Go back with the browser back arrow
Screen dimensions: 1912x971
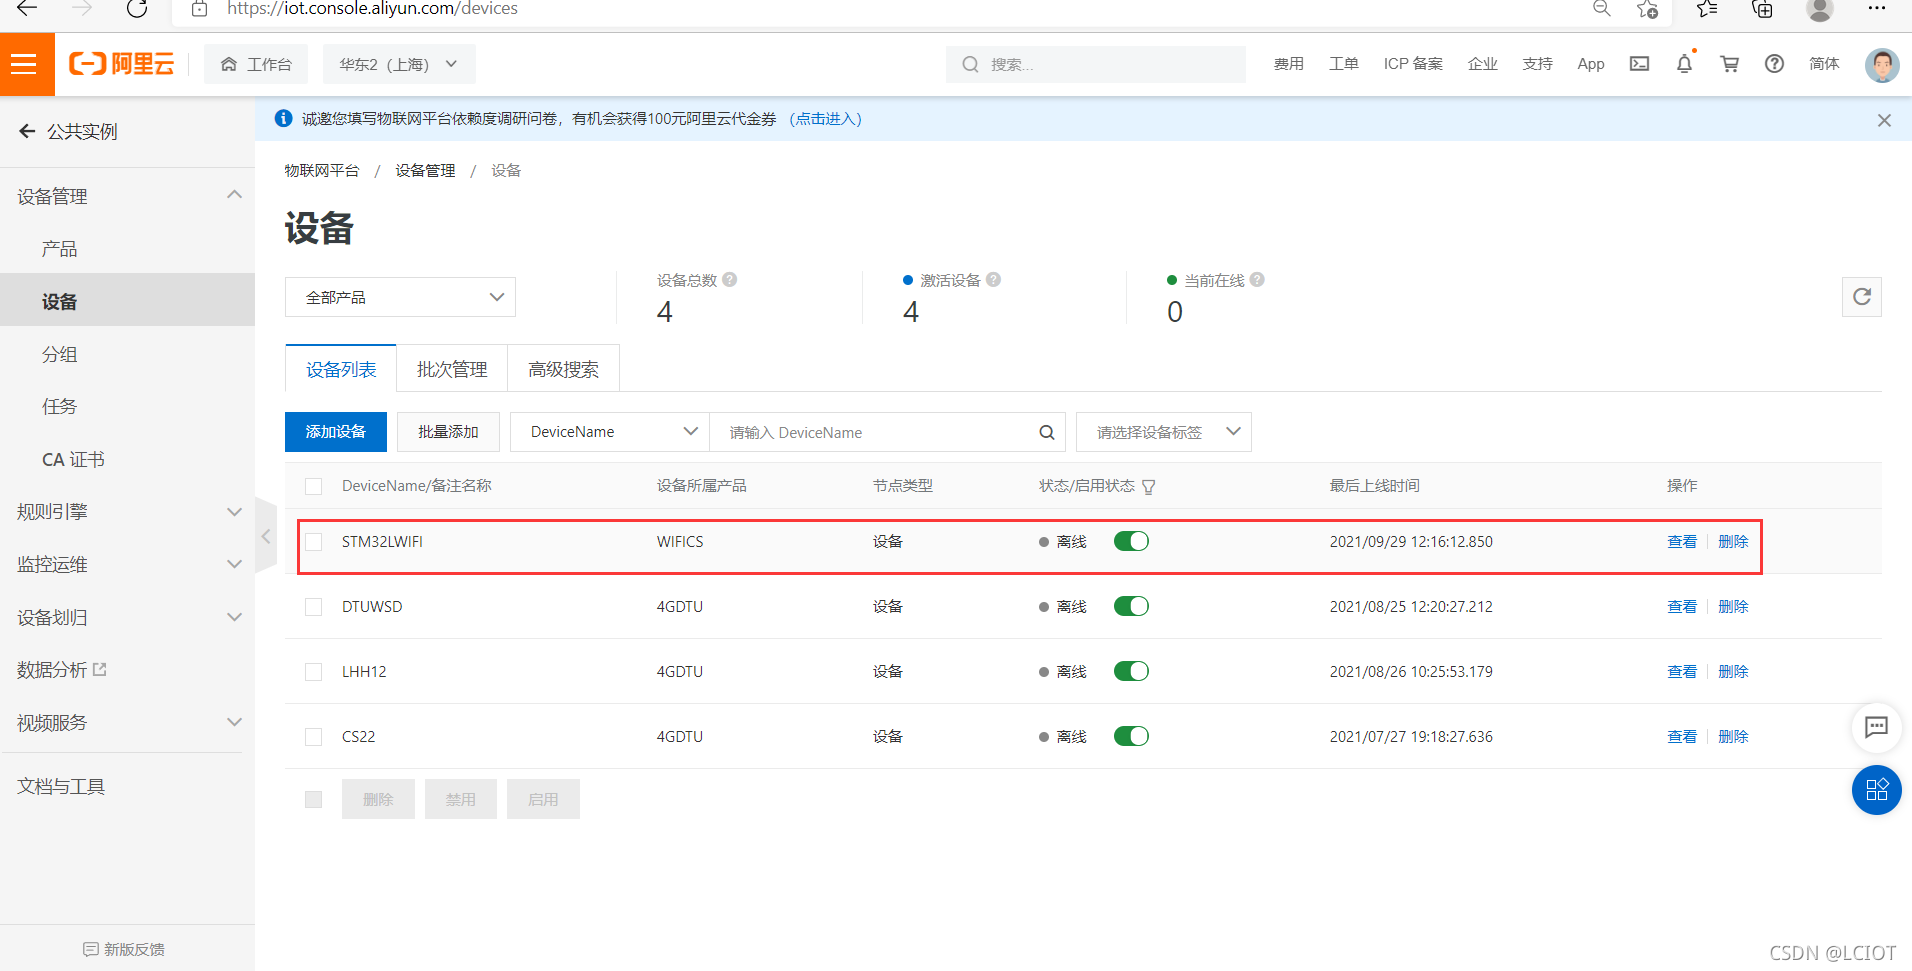27,9
